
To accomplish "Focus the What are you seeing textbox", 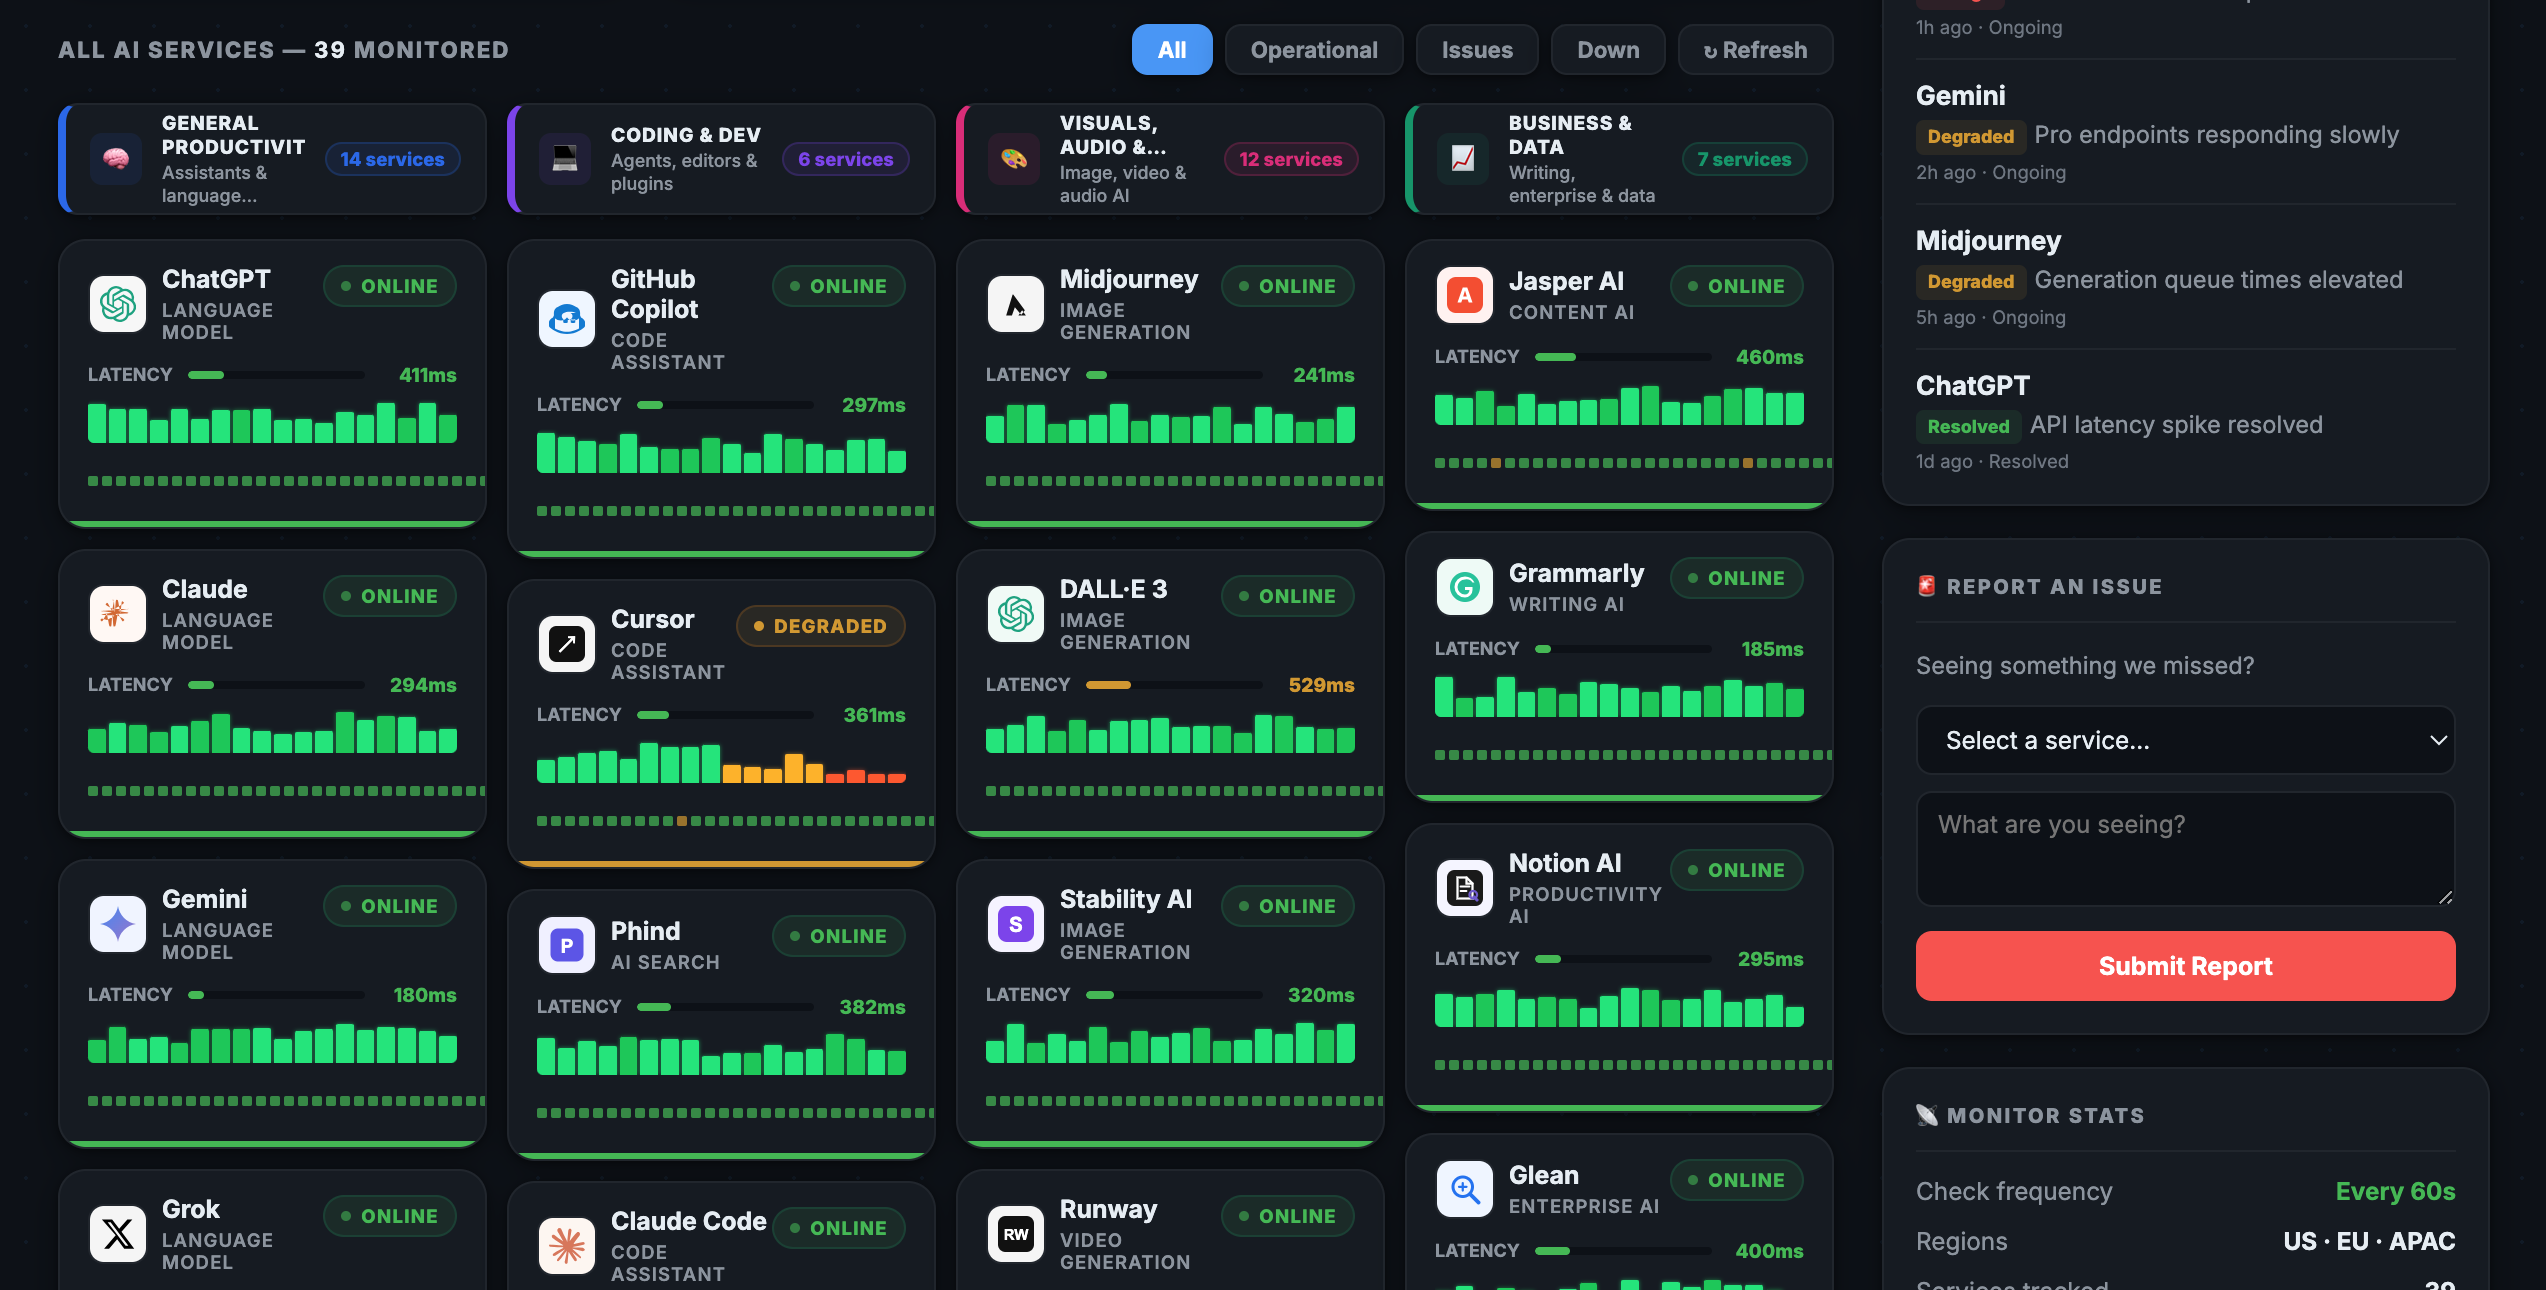I will [2184, 848].
